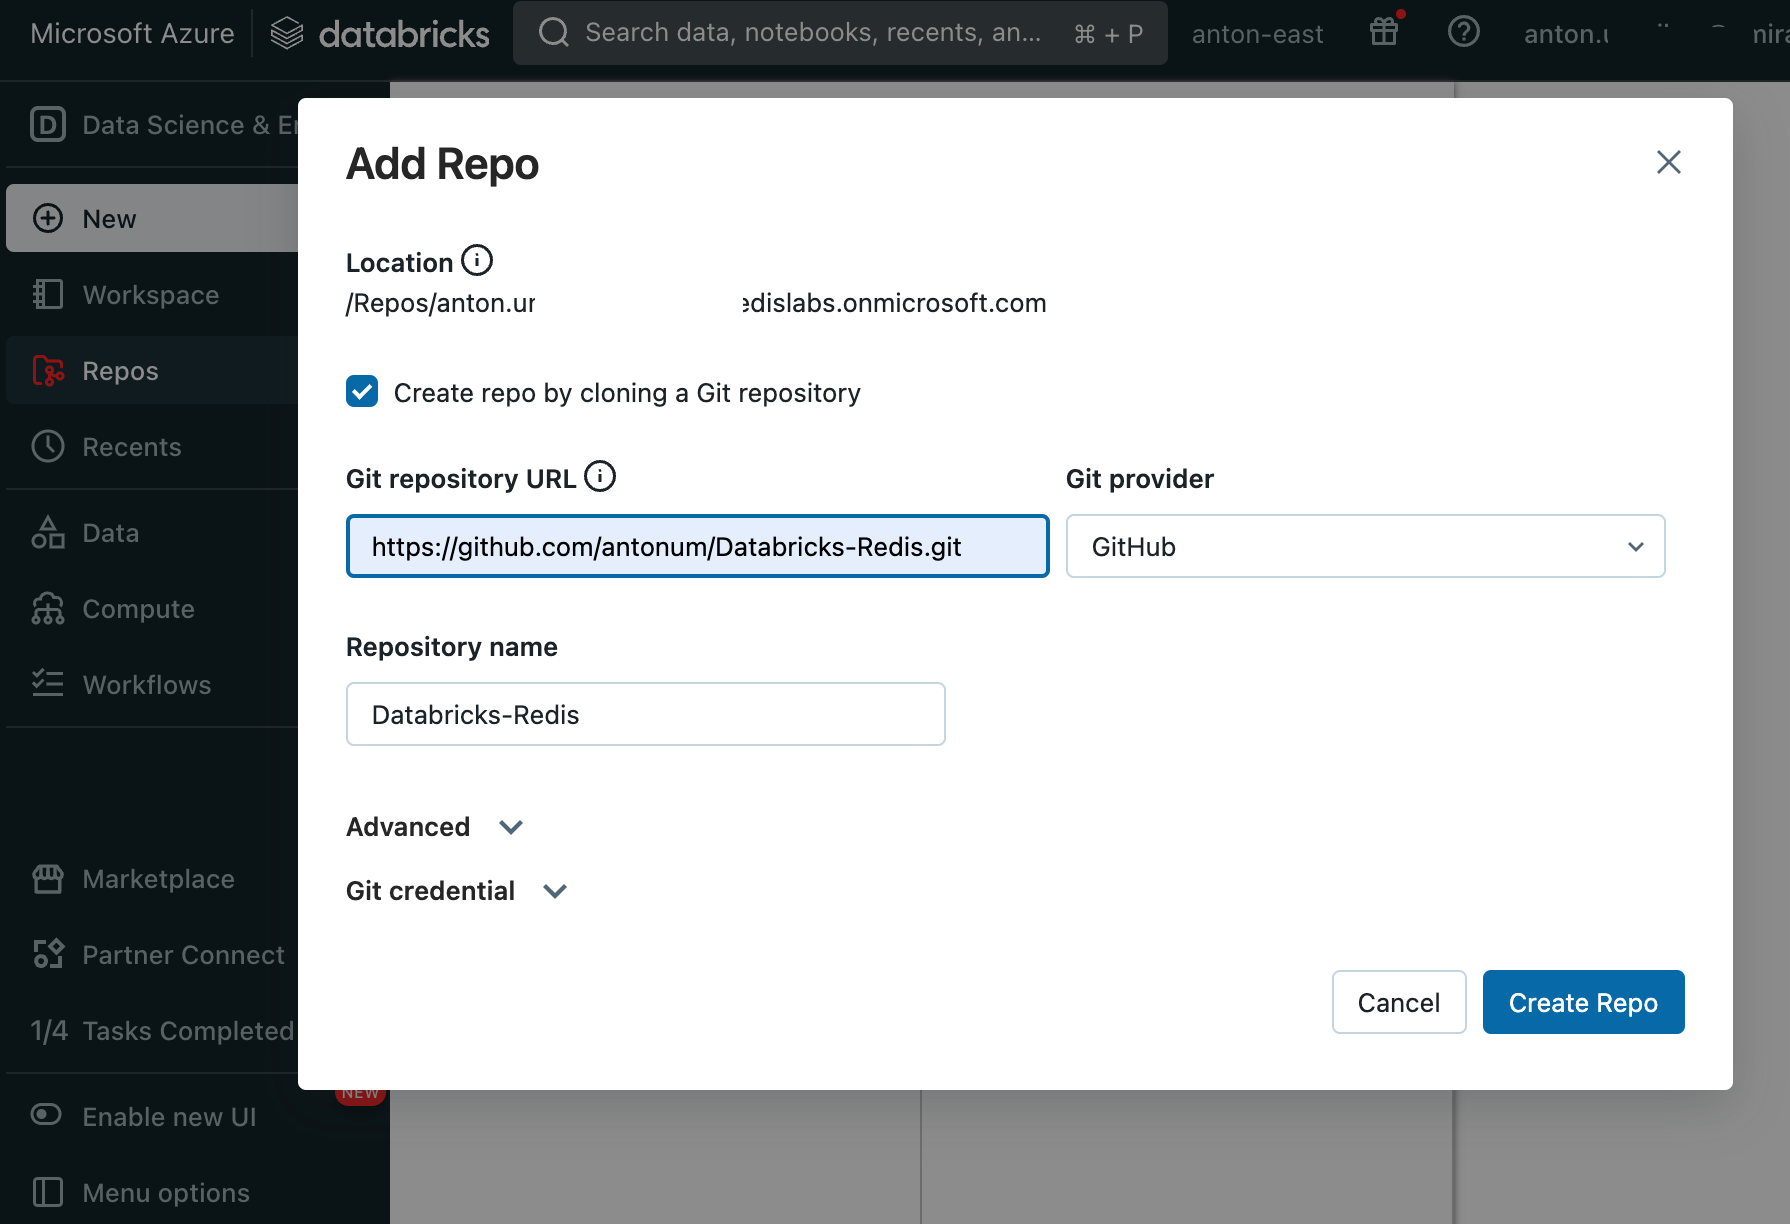Open the anton-east workspace selector
This screenshot has height=1224, width=1790.
pyautogui.click(x=1257, y=34)
